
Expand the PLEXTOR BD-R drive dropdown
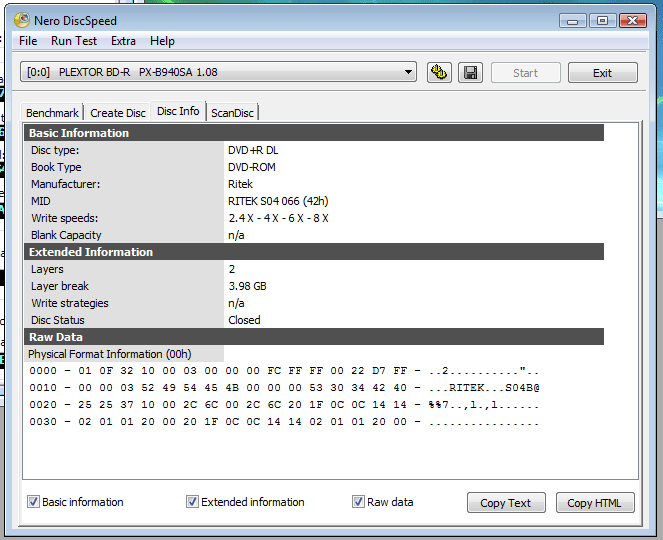tap(409, 72)
